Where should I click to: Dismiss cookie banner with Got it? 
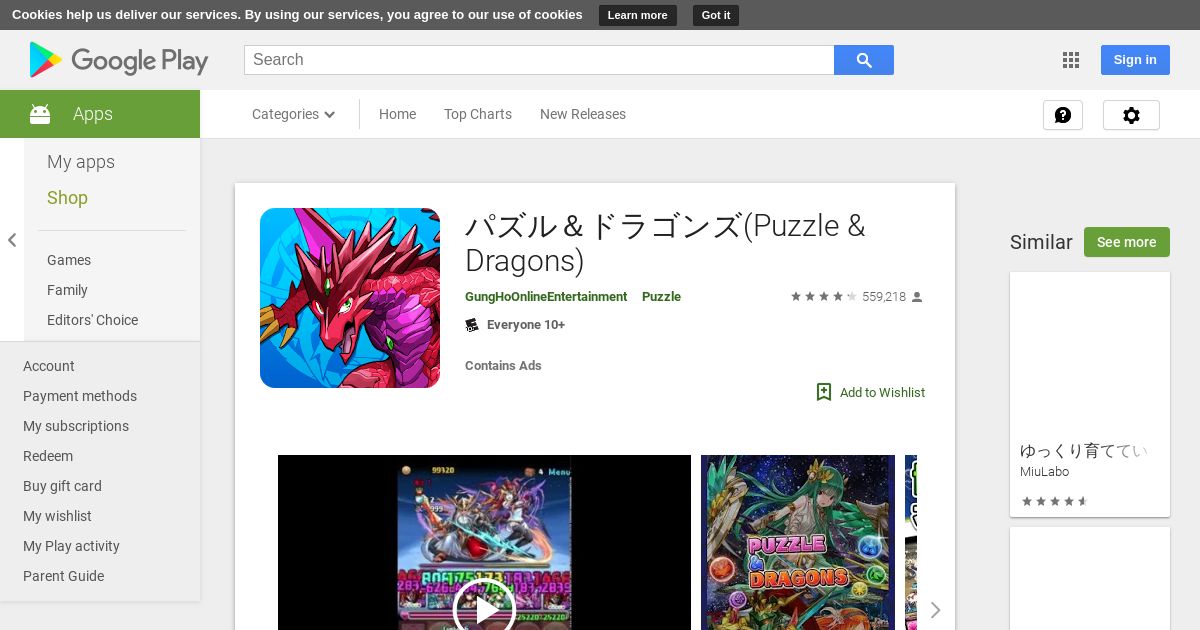pos(716,15)
